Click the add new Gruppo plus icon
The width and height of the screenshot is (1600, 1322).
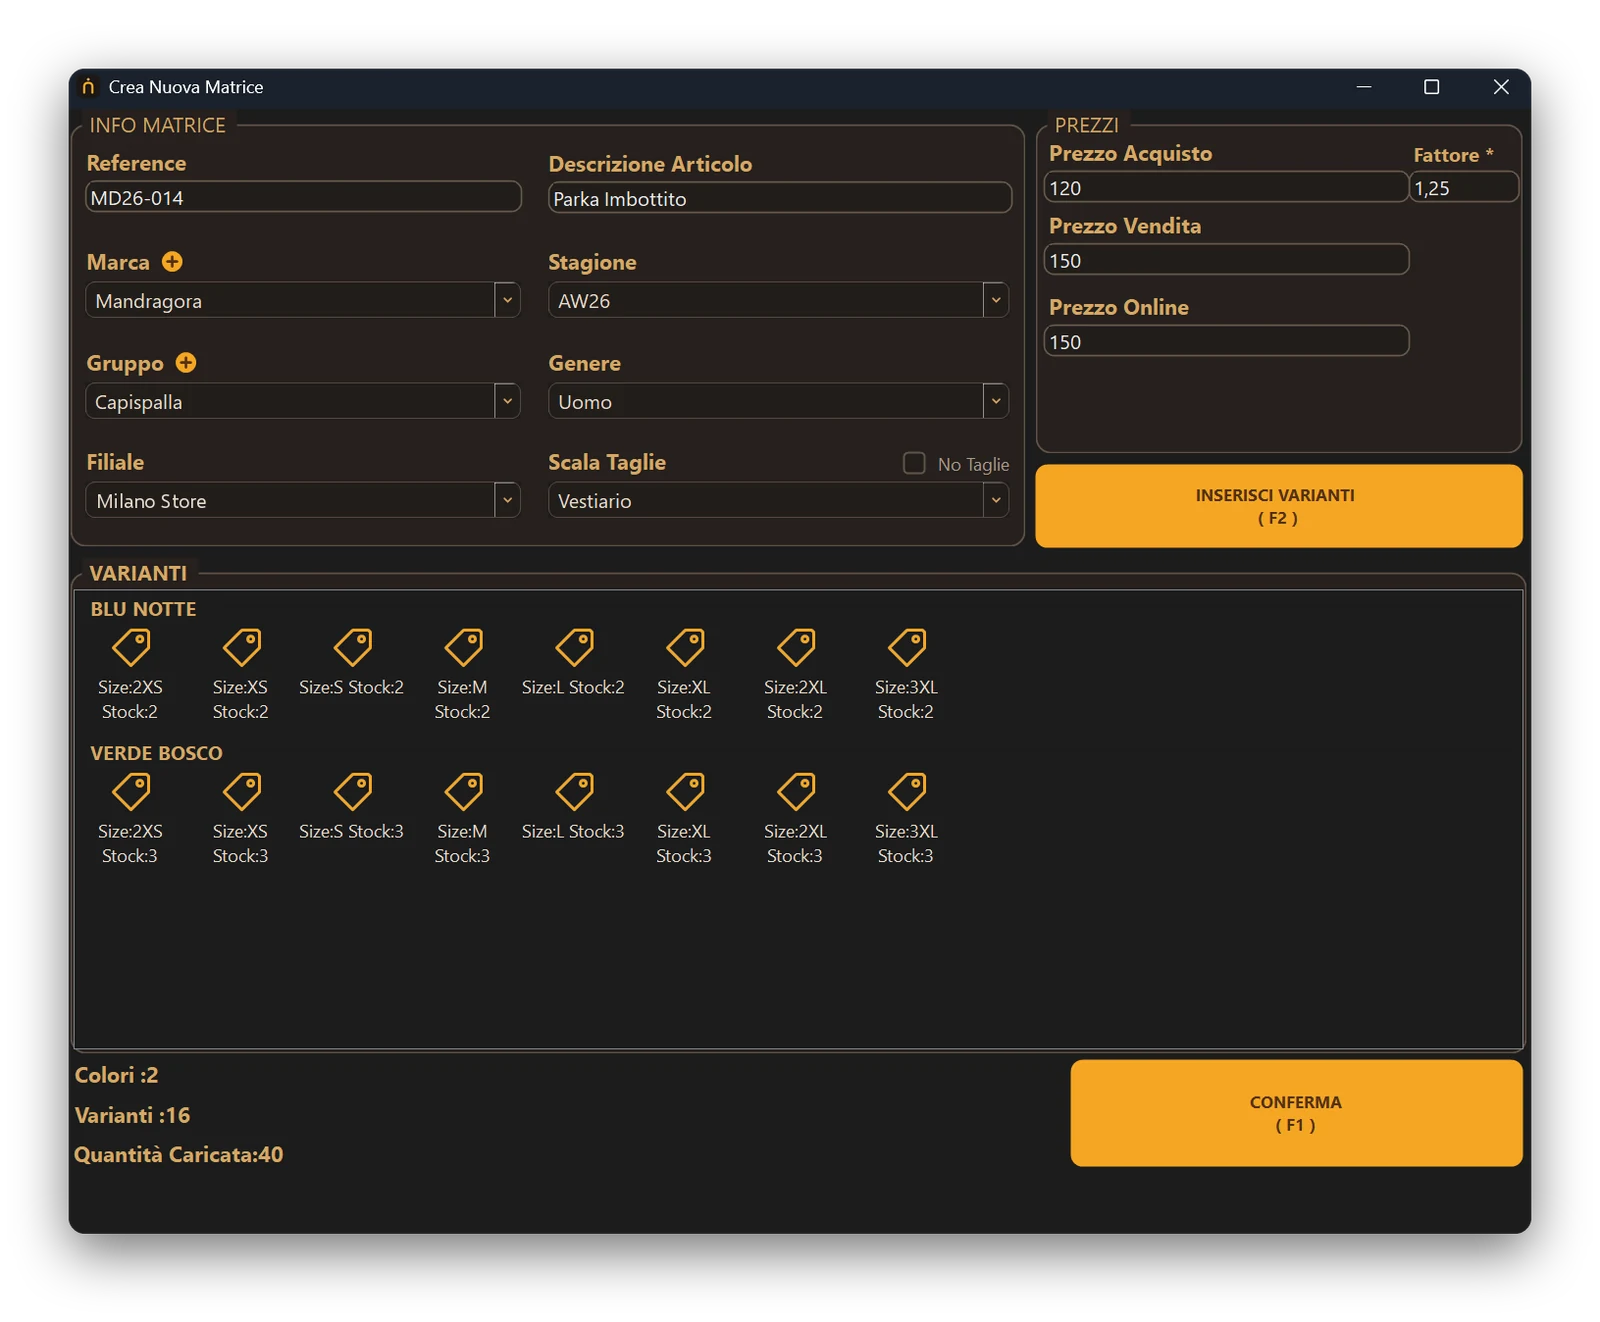(x=186, y=363)
